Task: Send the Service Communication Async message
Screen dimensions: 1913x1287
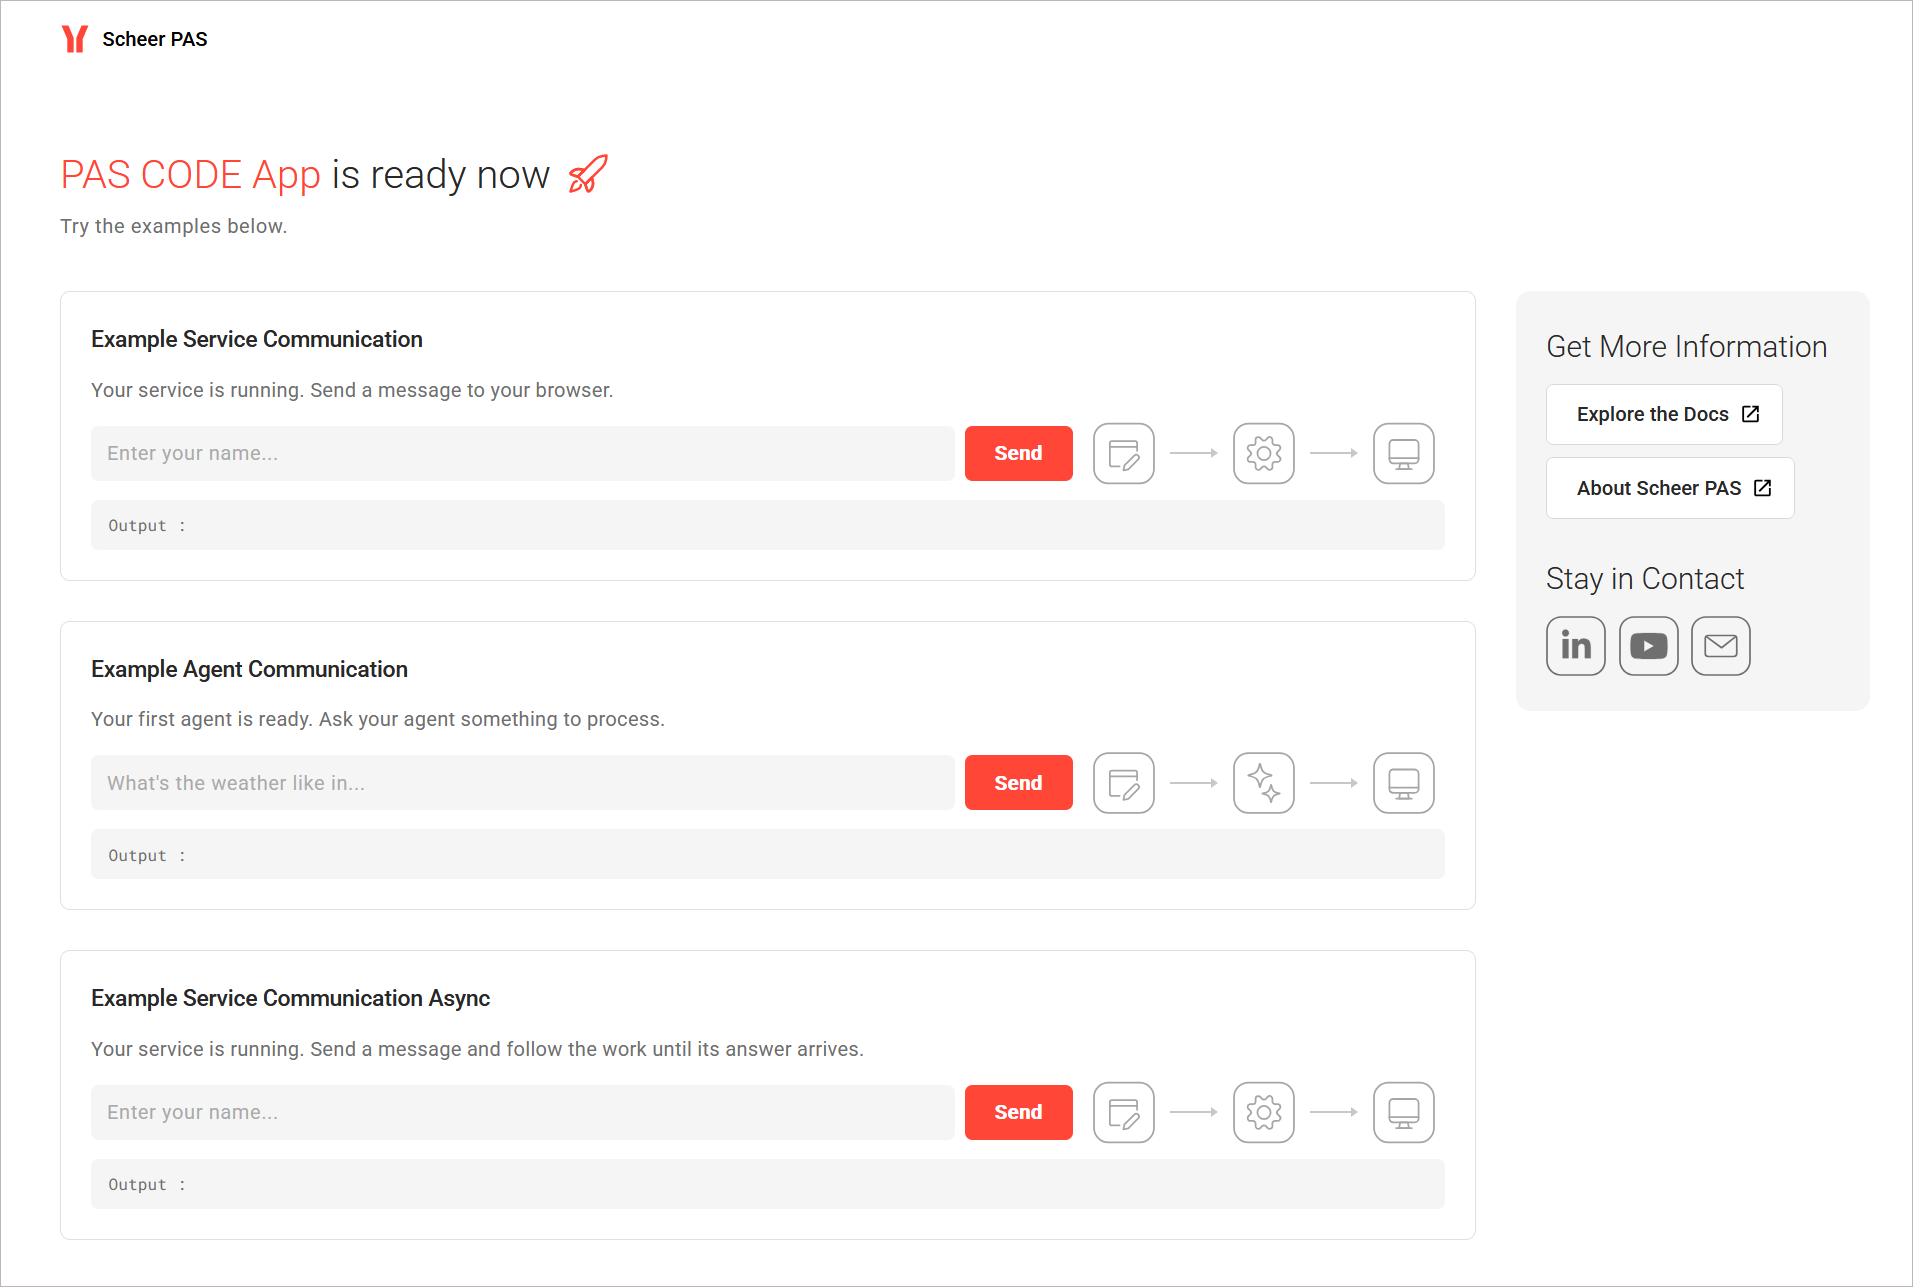Action: coord(1018,1112)
